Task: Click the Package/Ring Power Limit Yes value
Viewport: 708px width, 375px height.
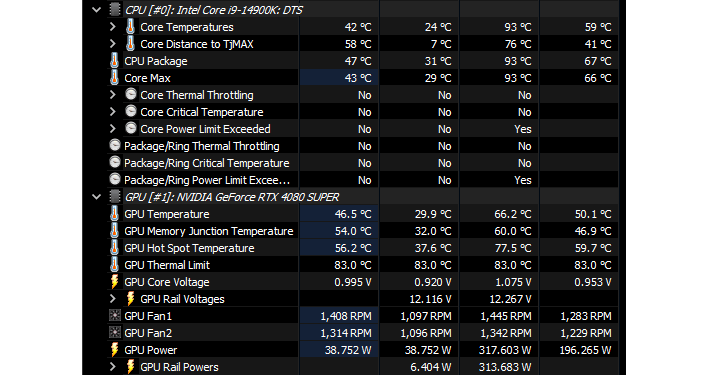Action: [522, 180]
